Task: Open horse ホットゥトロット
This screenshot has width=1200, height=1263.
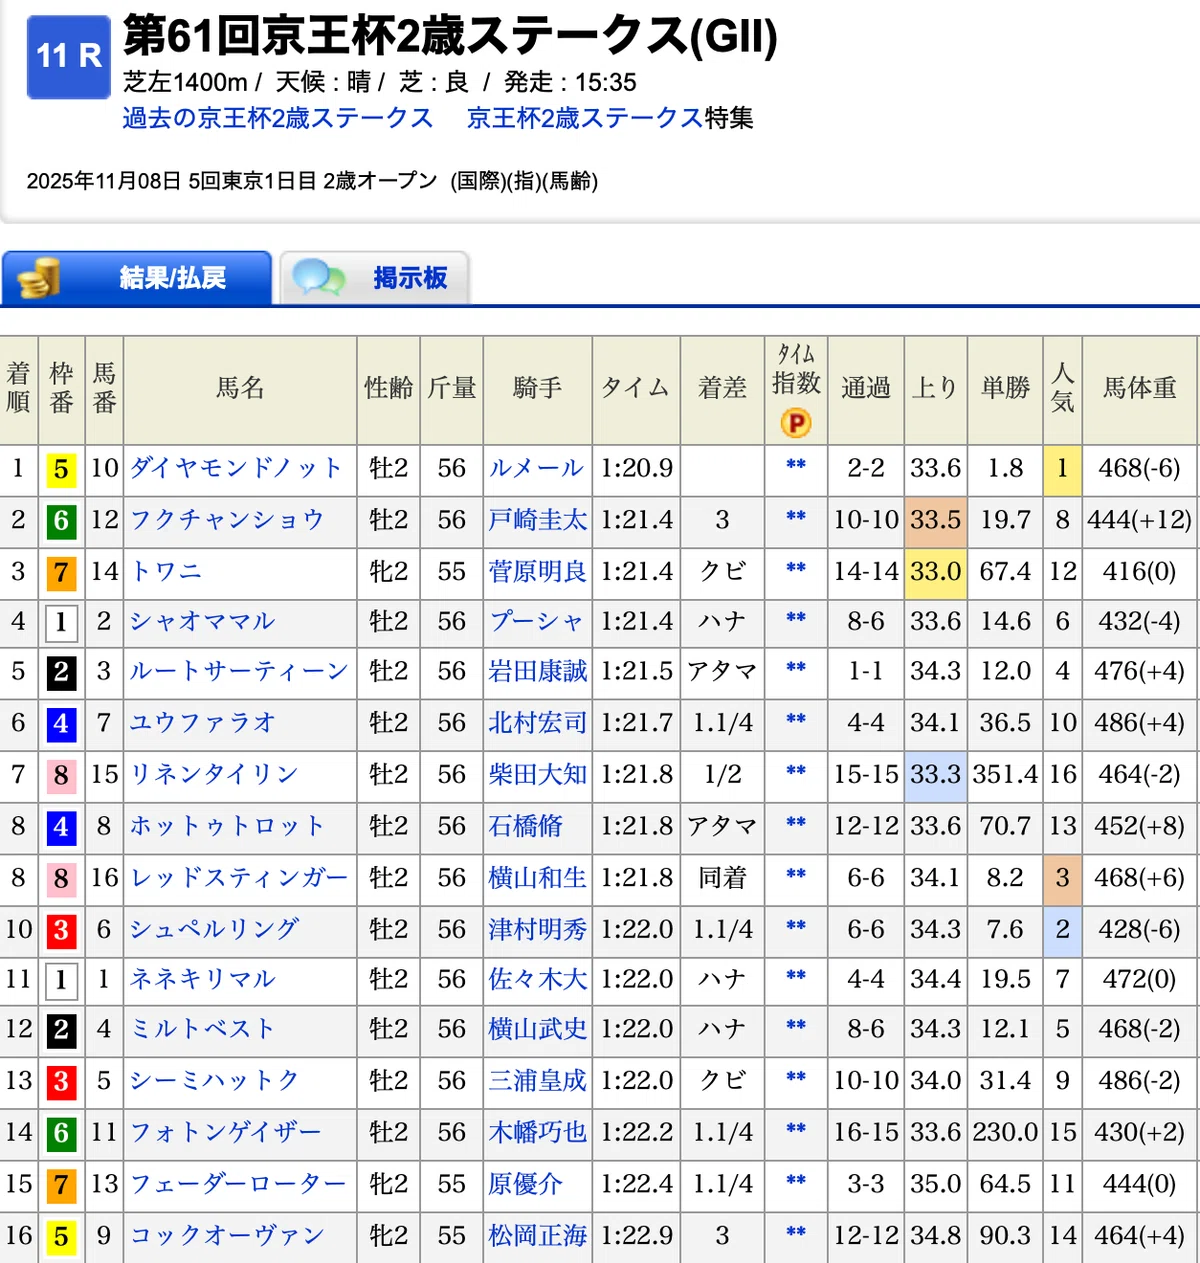Action: [x=227, y=826]
